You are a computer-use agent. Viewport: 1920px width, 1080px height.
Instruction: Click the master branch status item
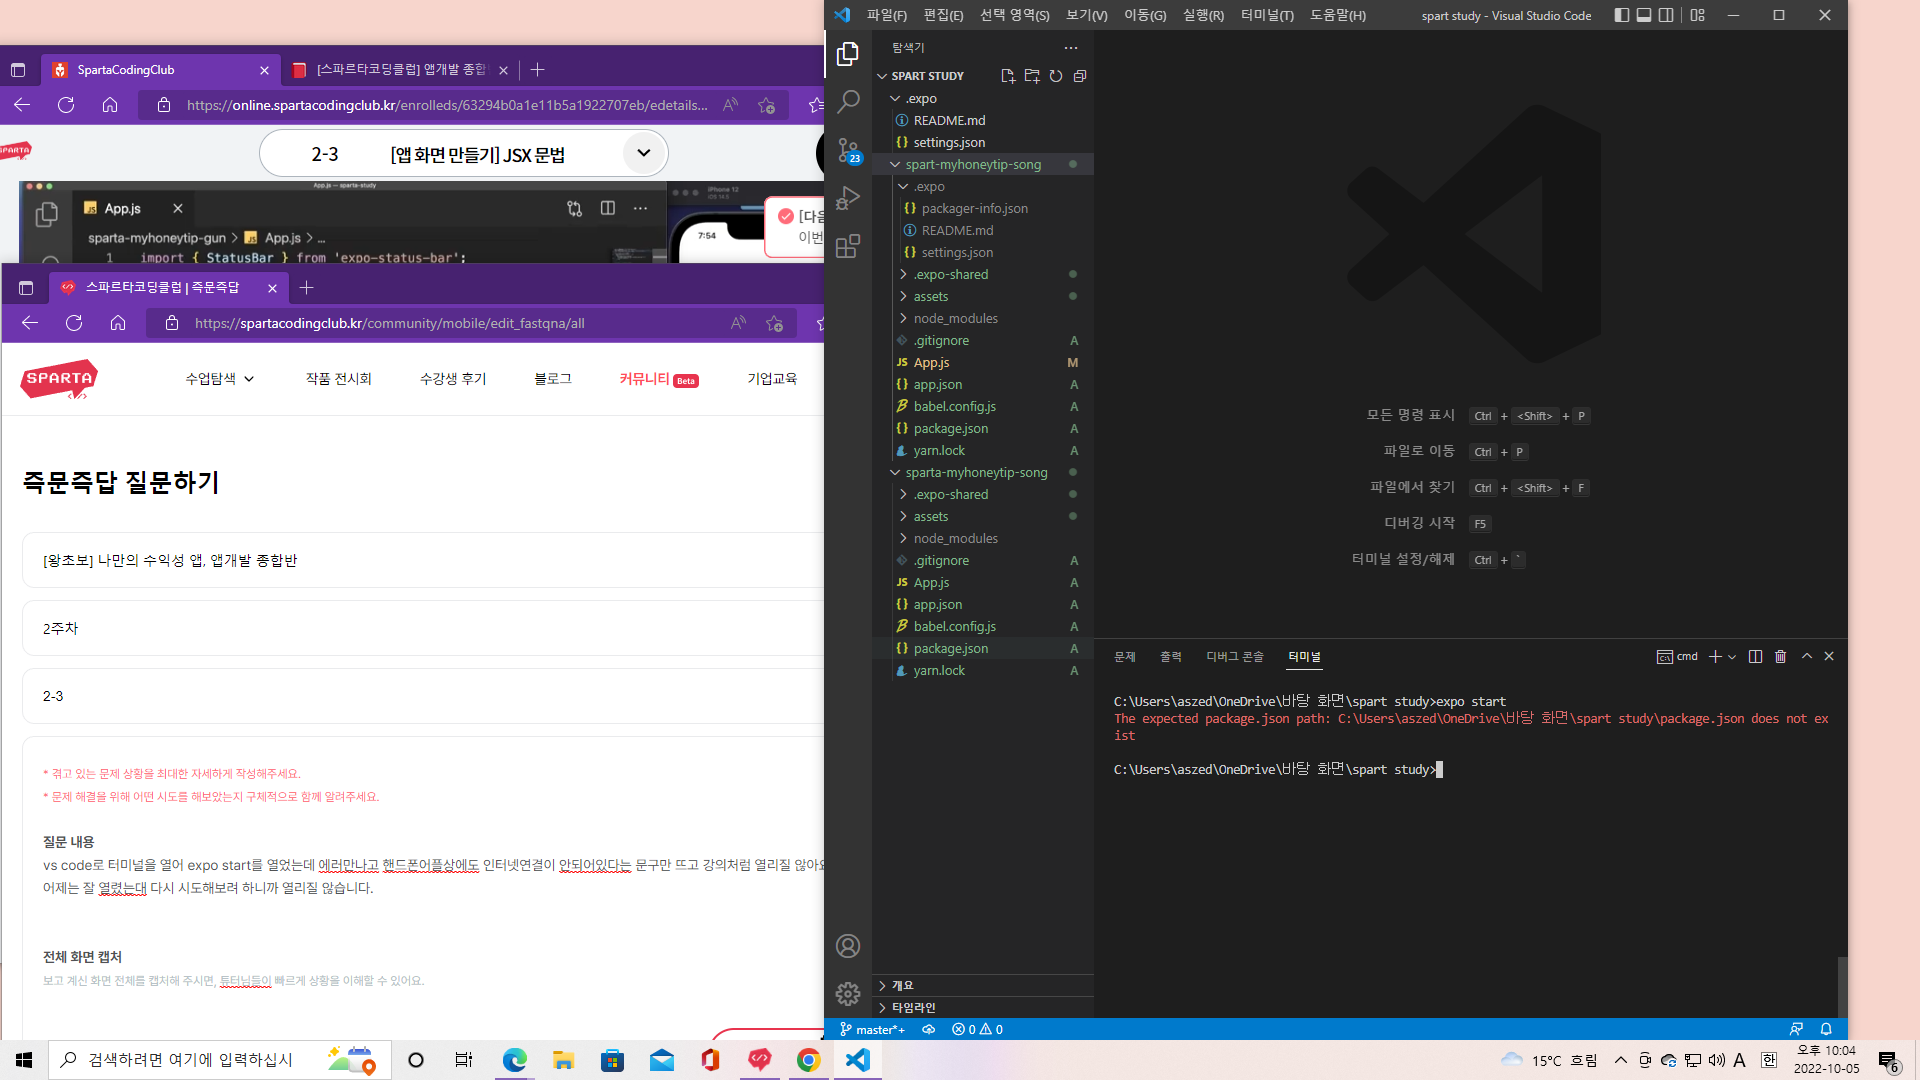pyautogui.click(x=872, y=1029)
